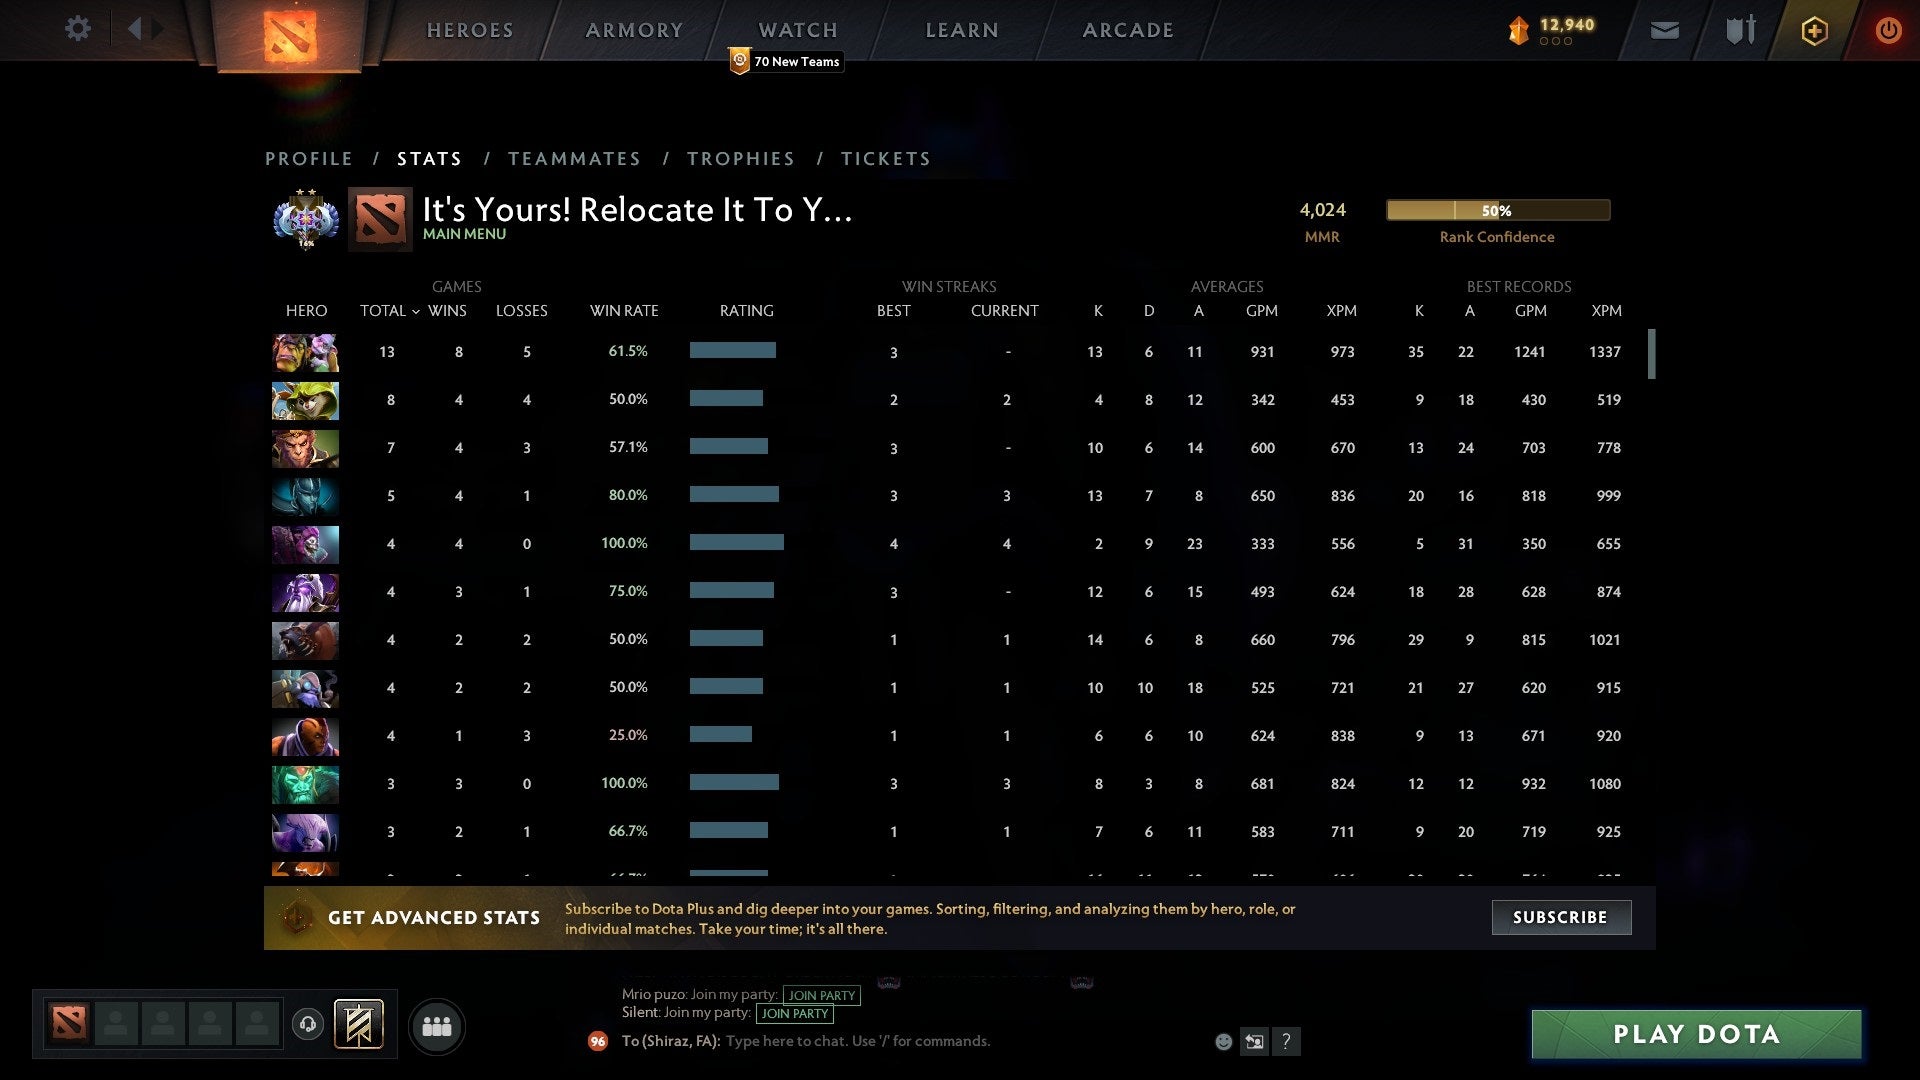Click the red power button to log out

pyautogui.click(x=1888, y=30)
